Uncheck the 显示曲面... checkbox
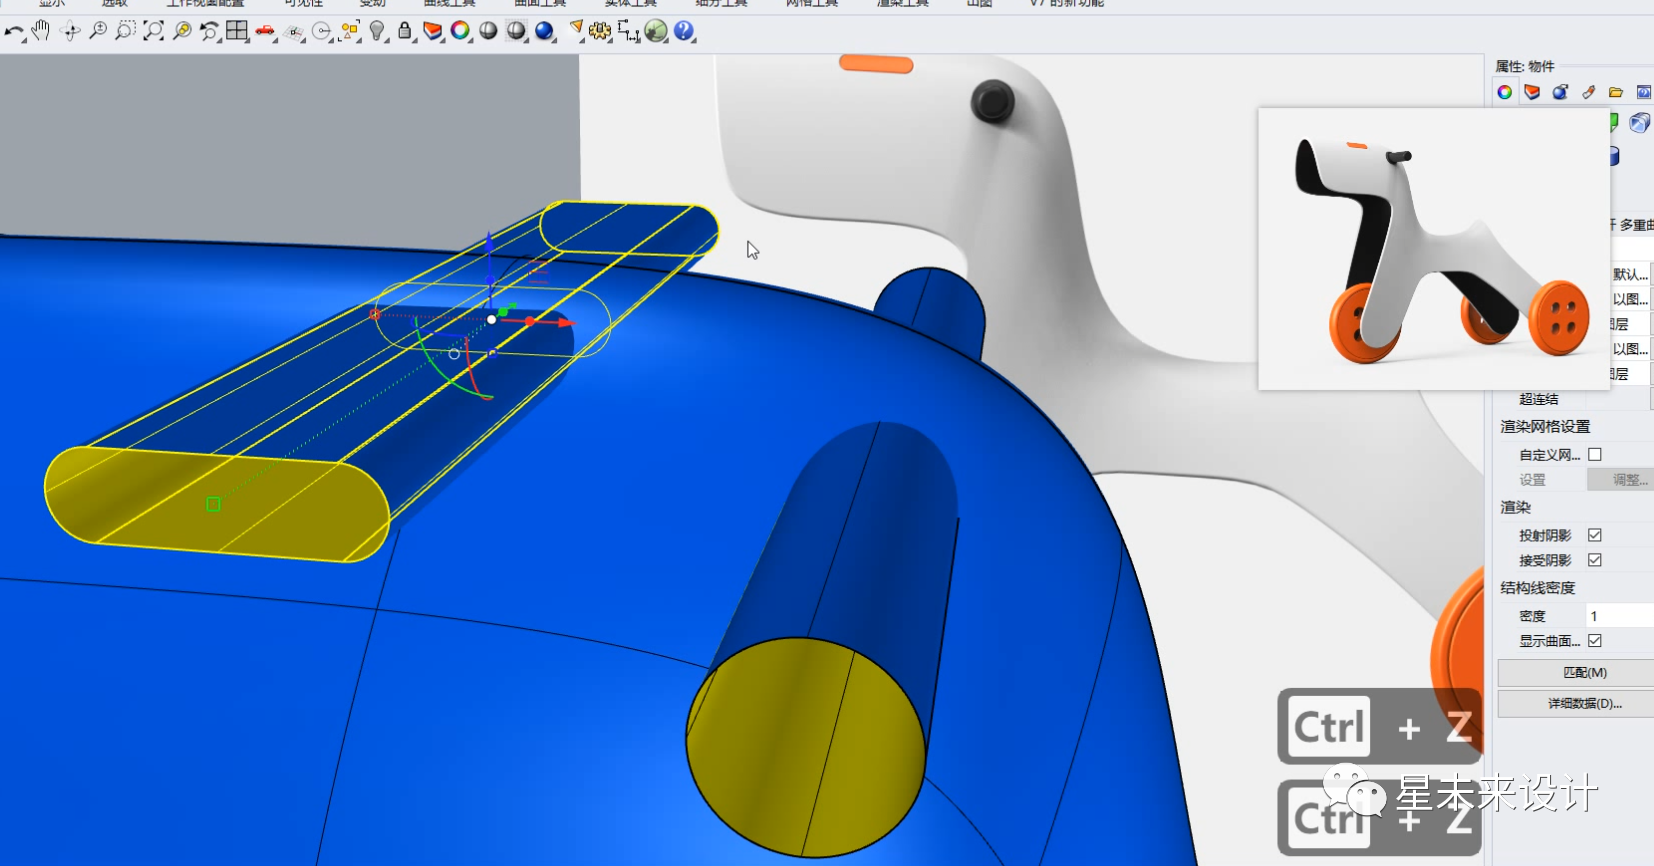 pos(1595,641)
